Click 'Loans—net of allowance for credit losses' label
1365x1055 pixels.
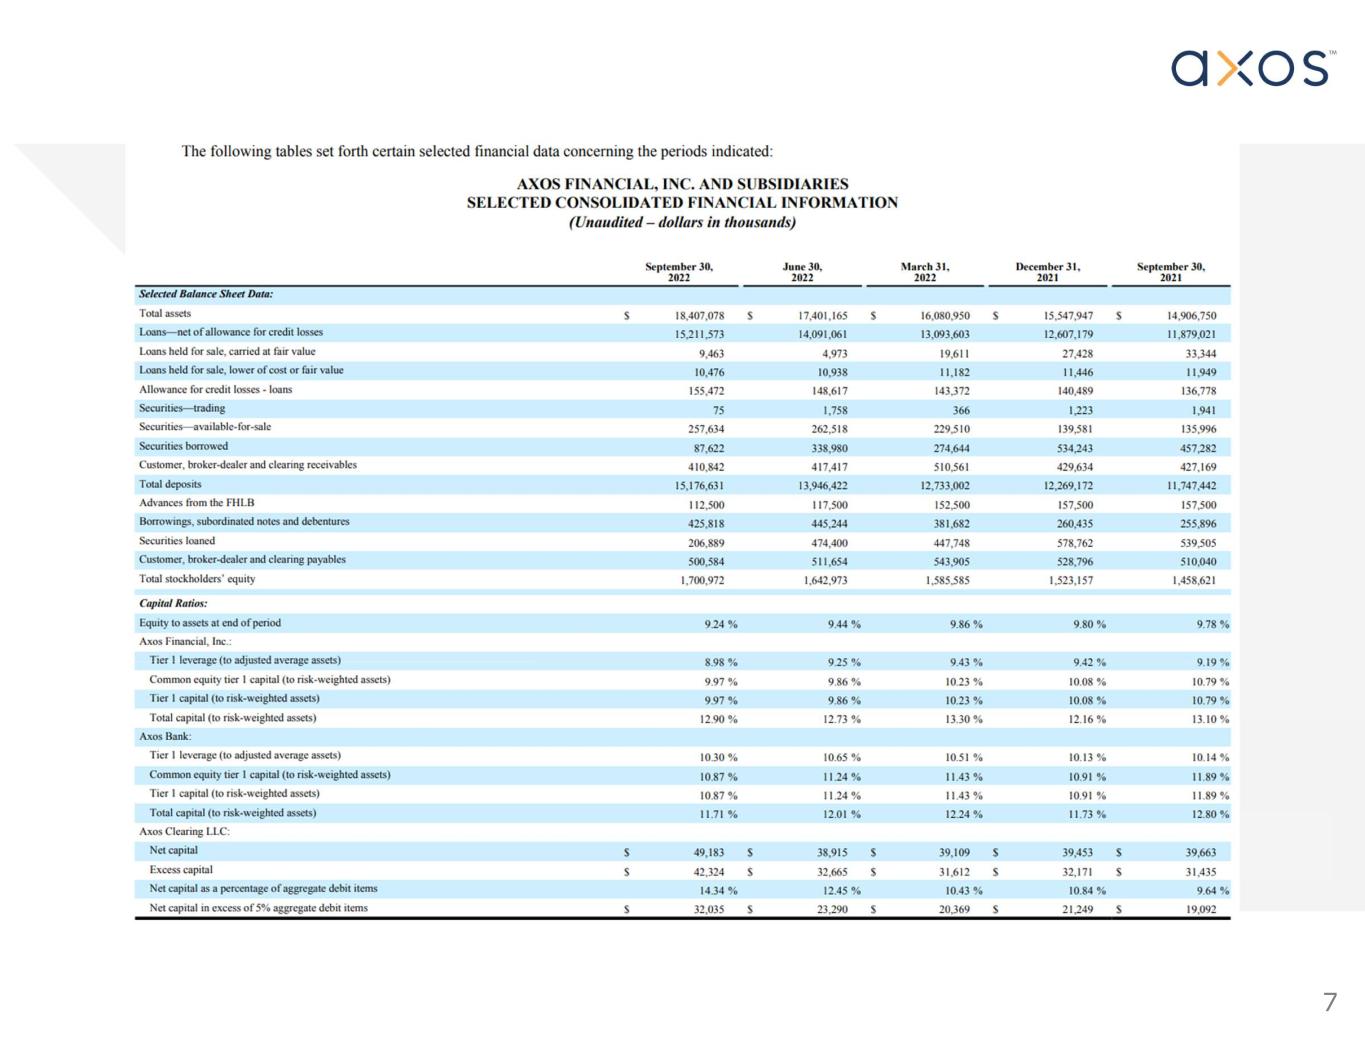pos(231,332)
